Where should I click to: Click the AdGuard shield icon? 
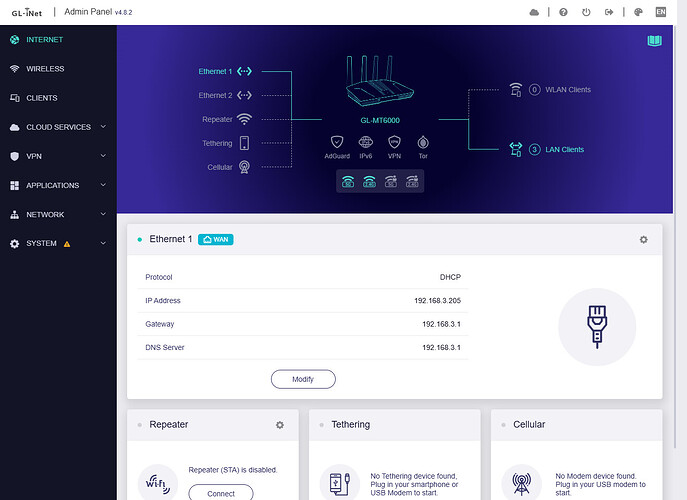pyautogui.click(x=337, y=142)
